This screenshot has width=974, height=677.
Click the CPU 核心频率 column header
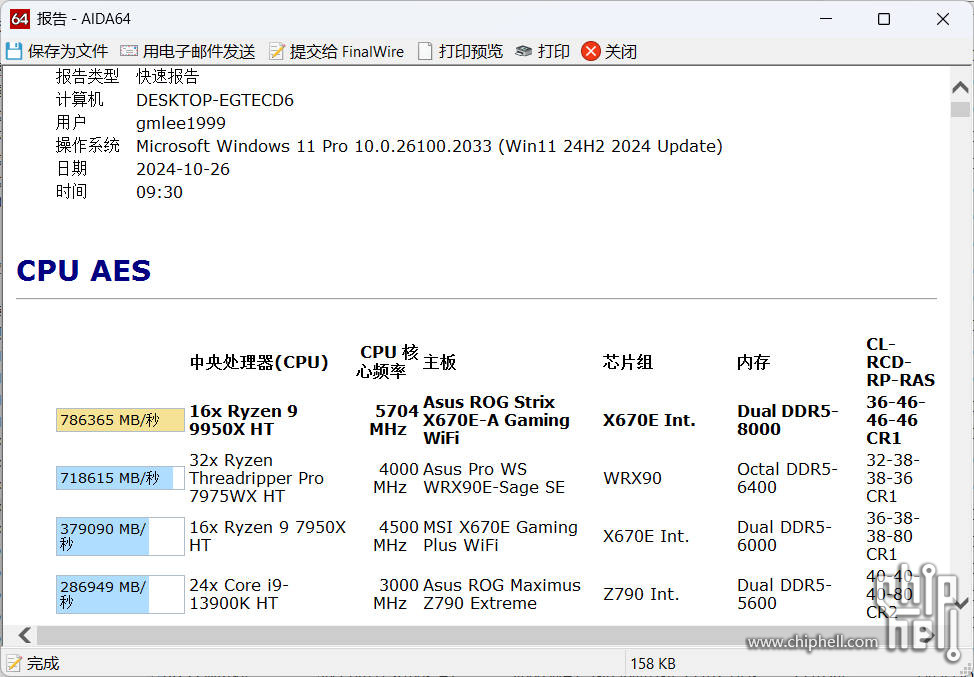[388, 361]
